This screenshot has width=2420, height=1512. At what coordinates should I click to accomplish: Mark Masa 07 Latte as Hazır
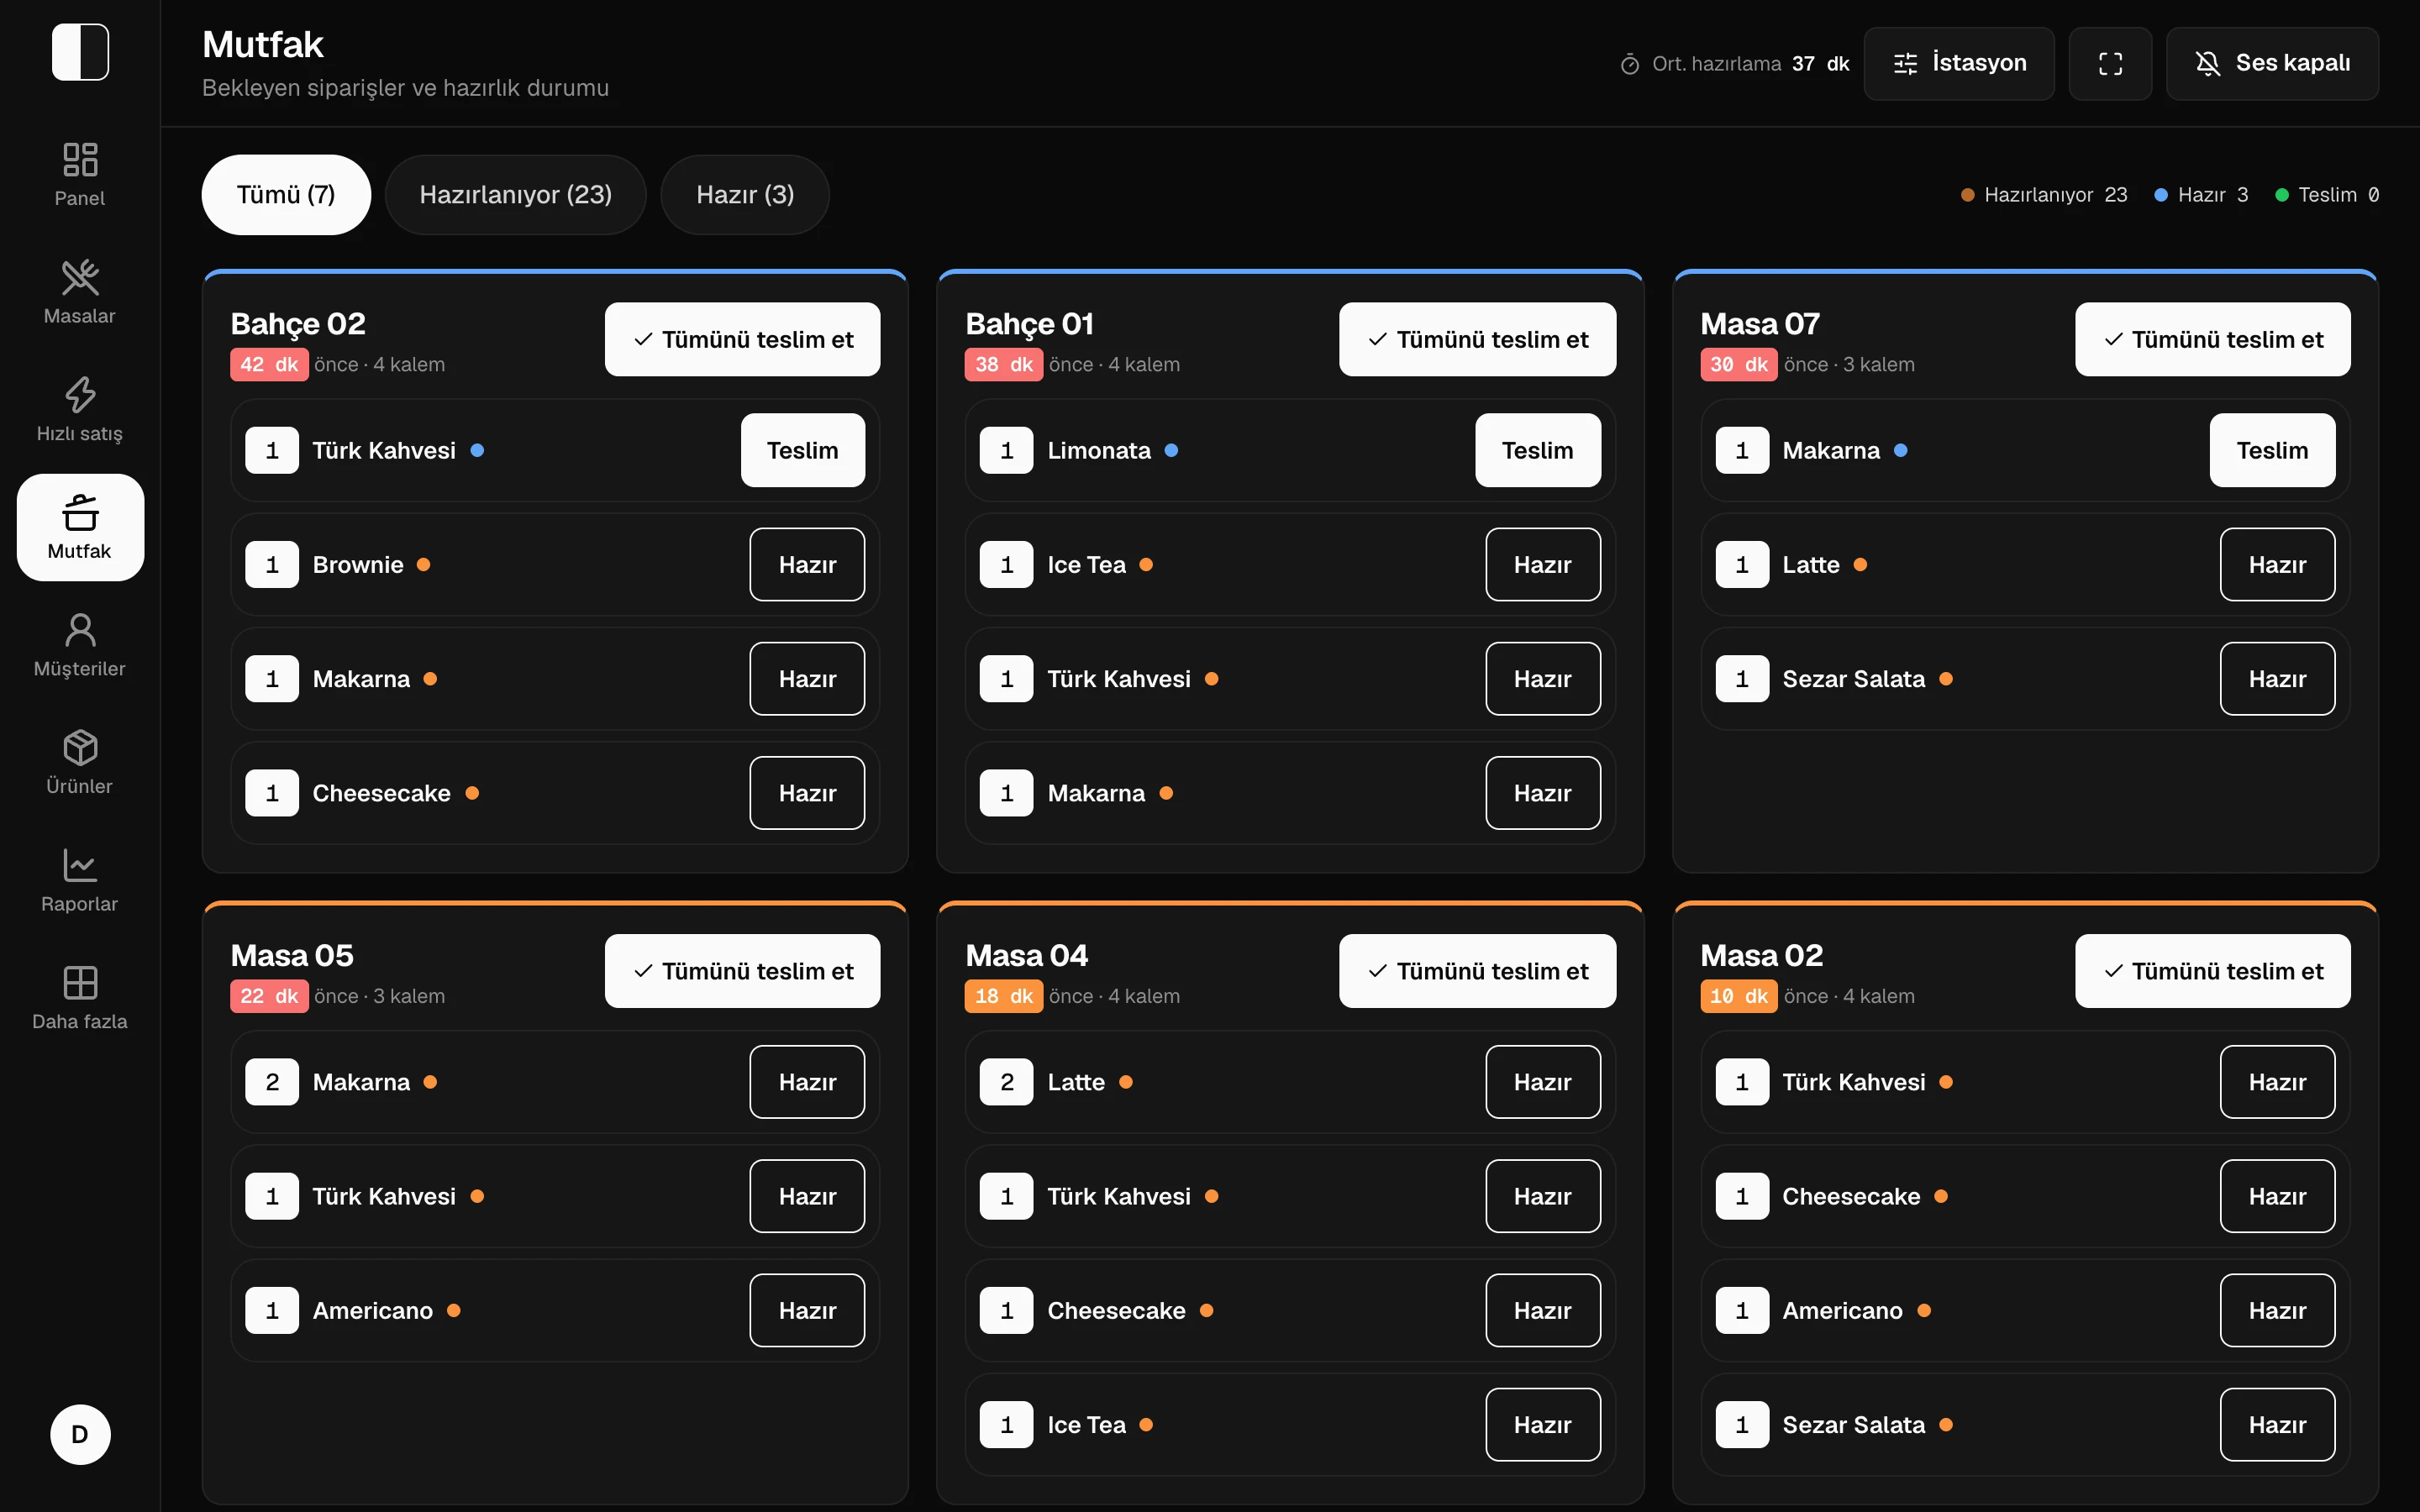[x=2277, y=565]
